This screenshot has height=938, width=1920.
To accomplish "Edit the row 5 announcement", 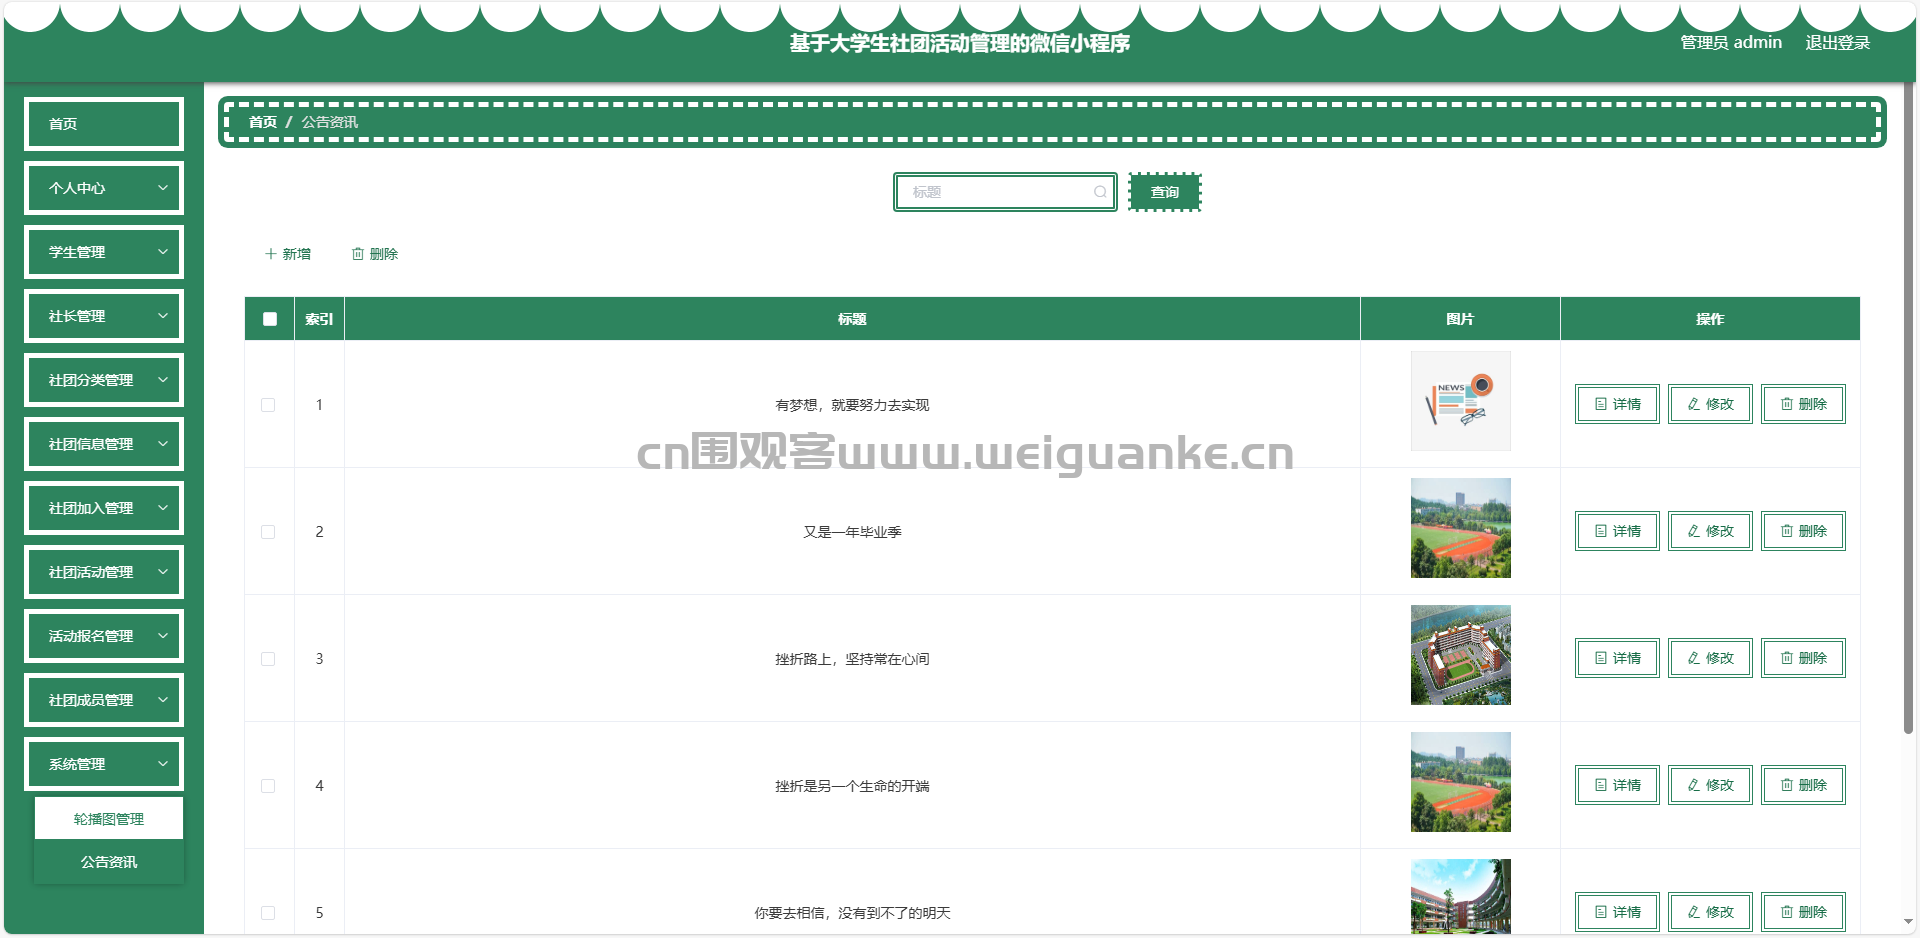I will pos(1709,911).
